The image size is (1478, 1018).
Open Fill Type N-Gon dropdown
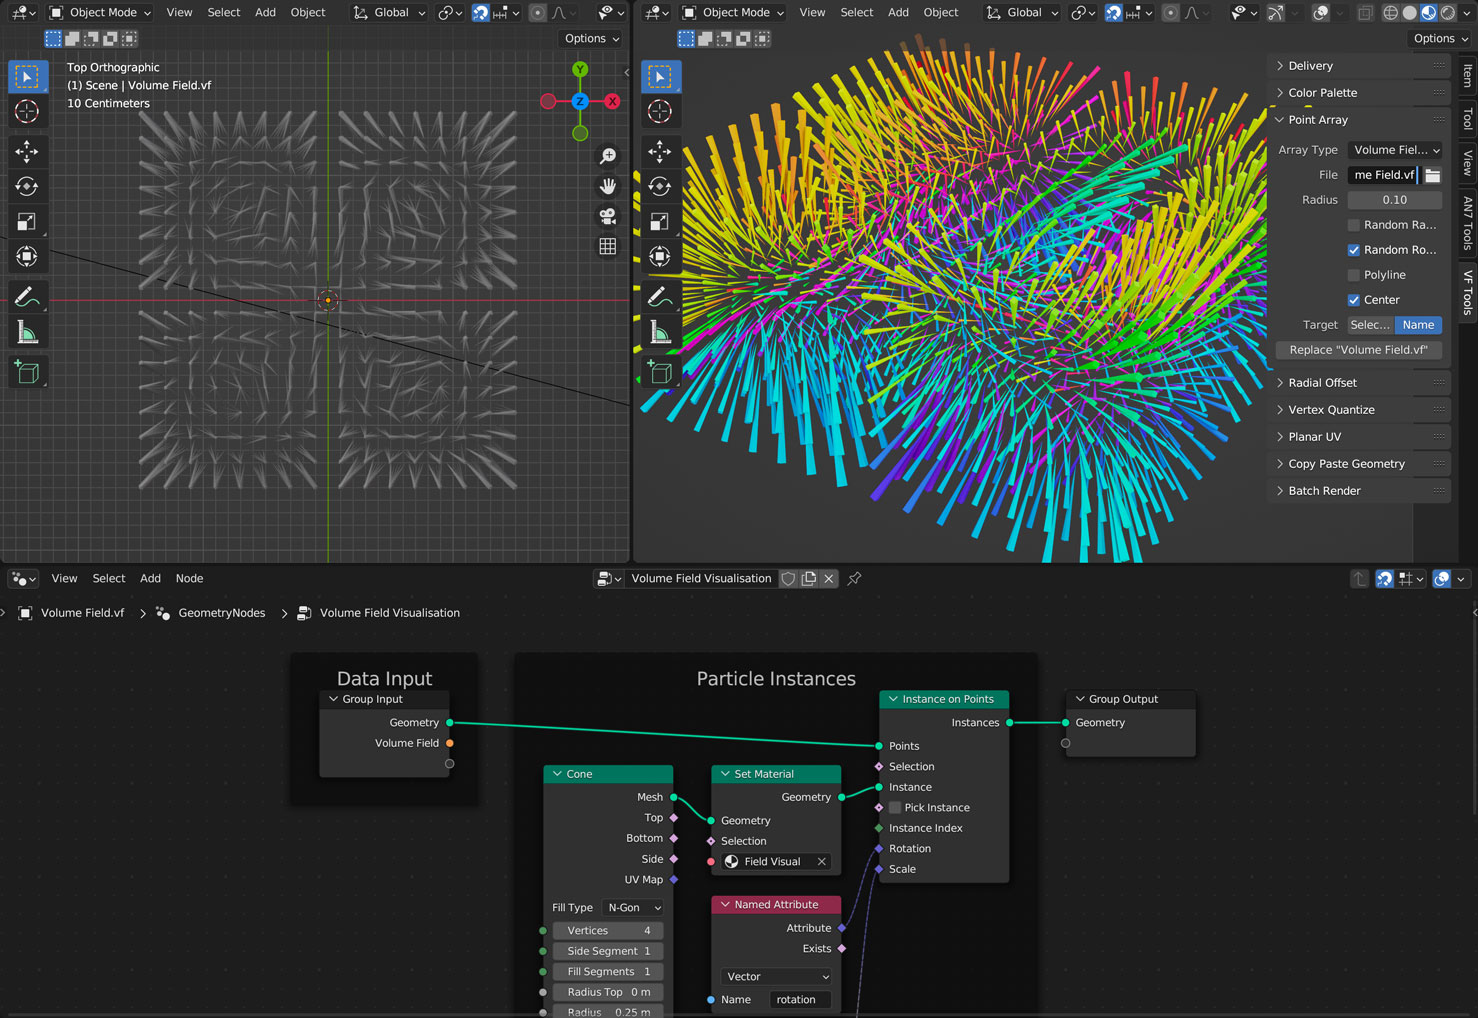633,908
